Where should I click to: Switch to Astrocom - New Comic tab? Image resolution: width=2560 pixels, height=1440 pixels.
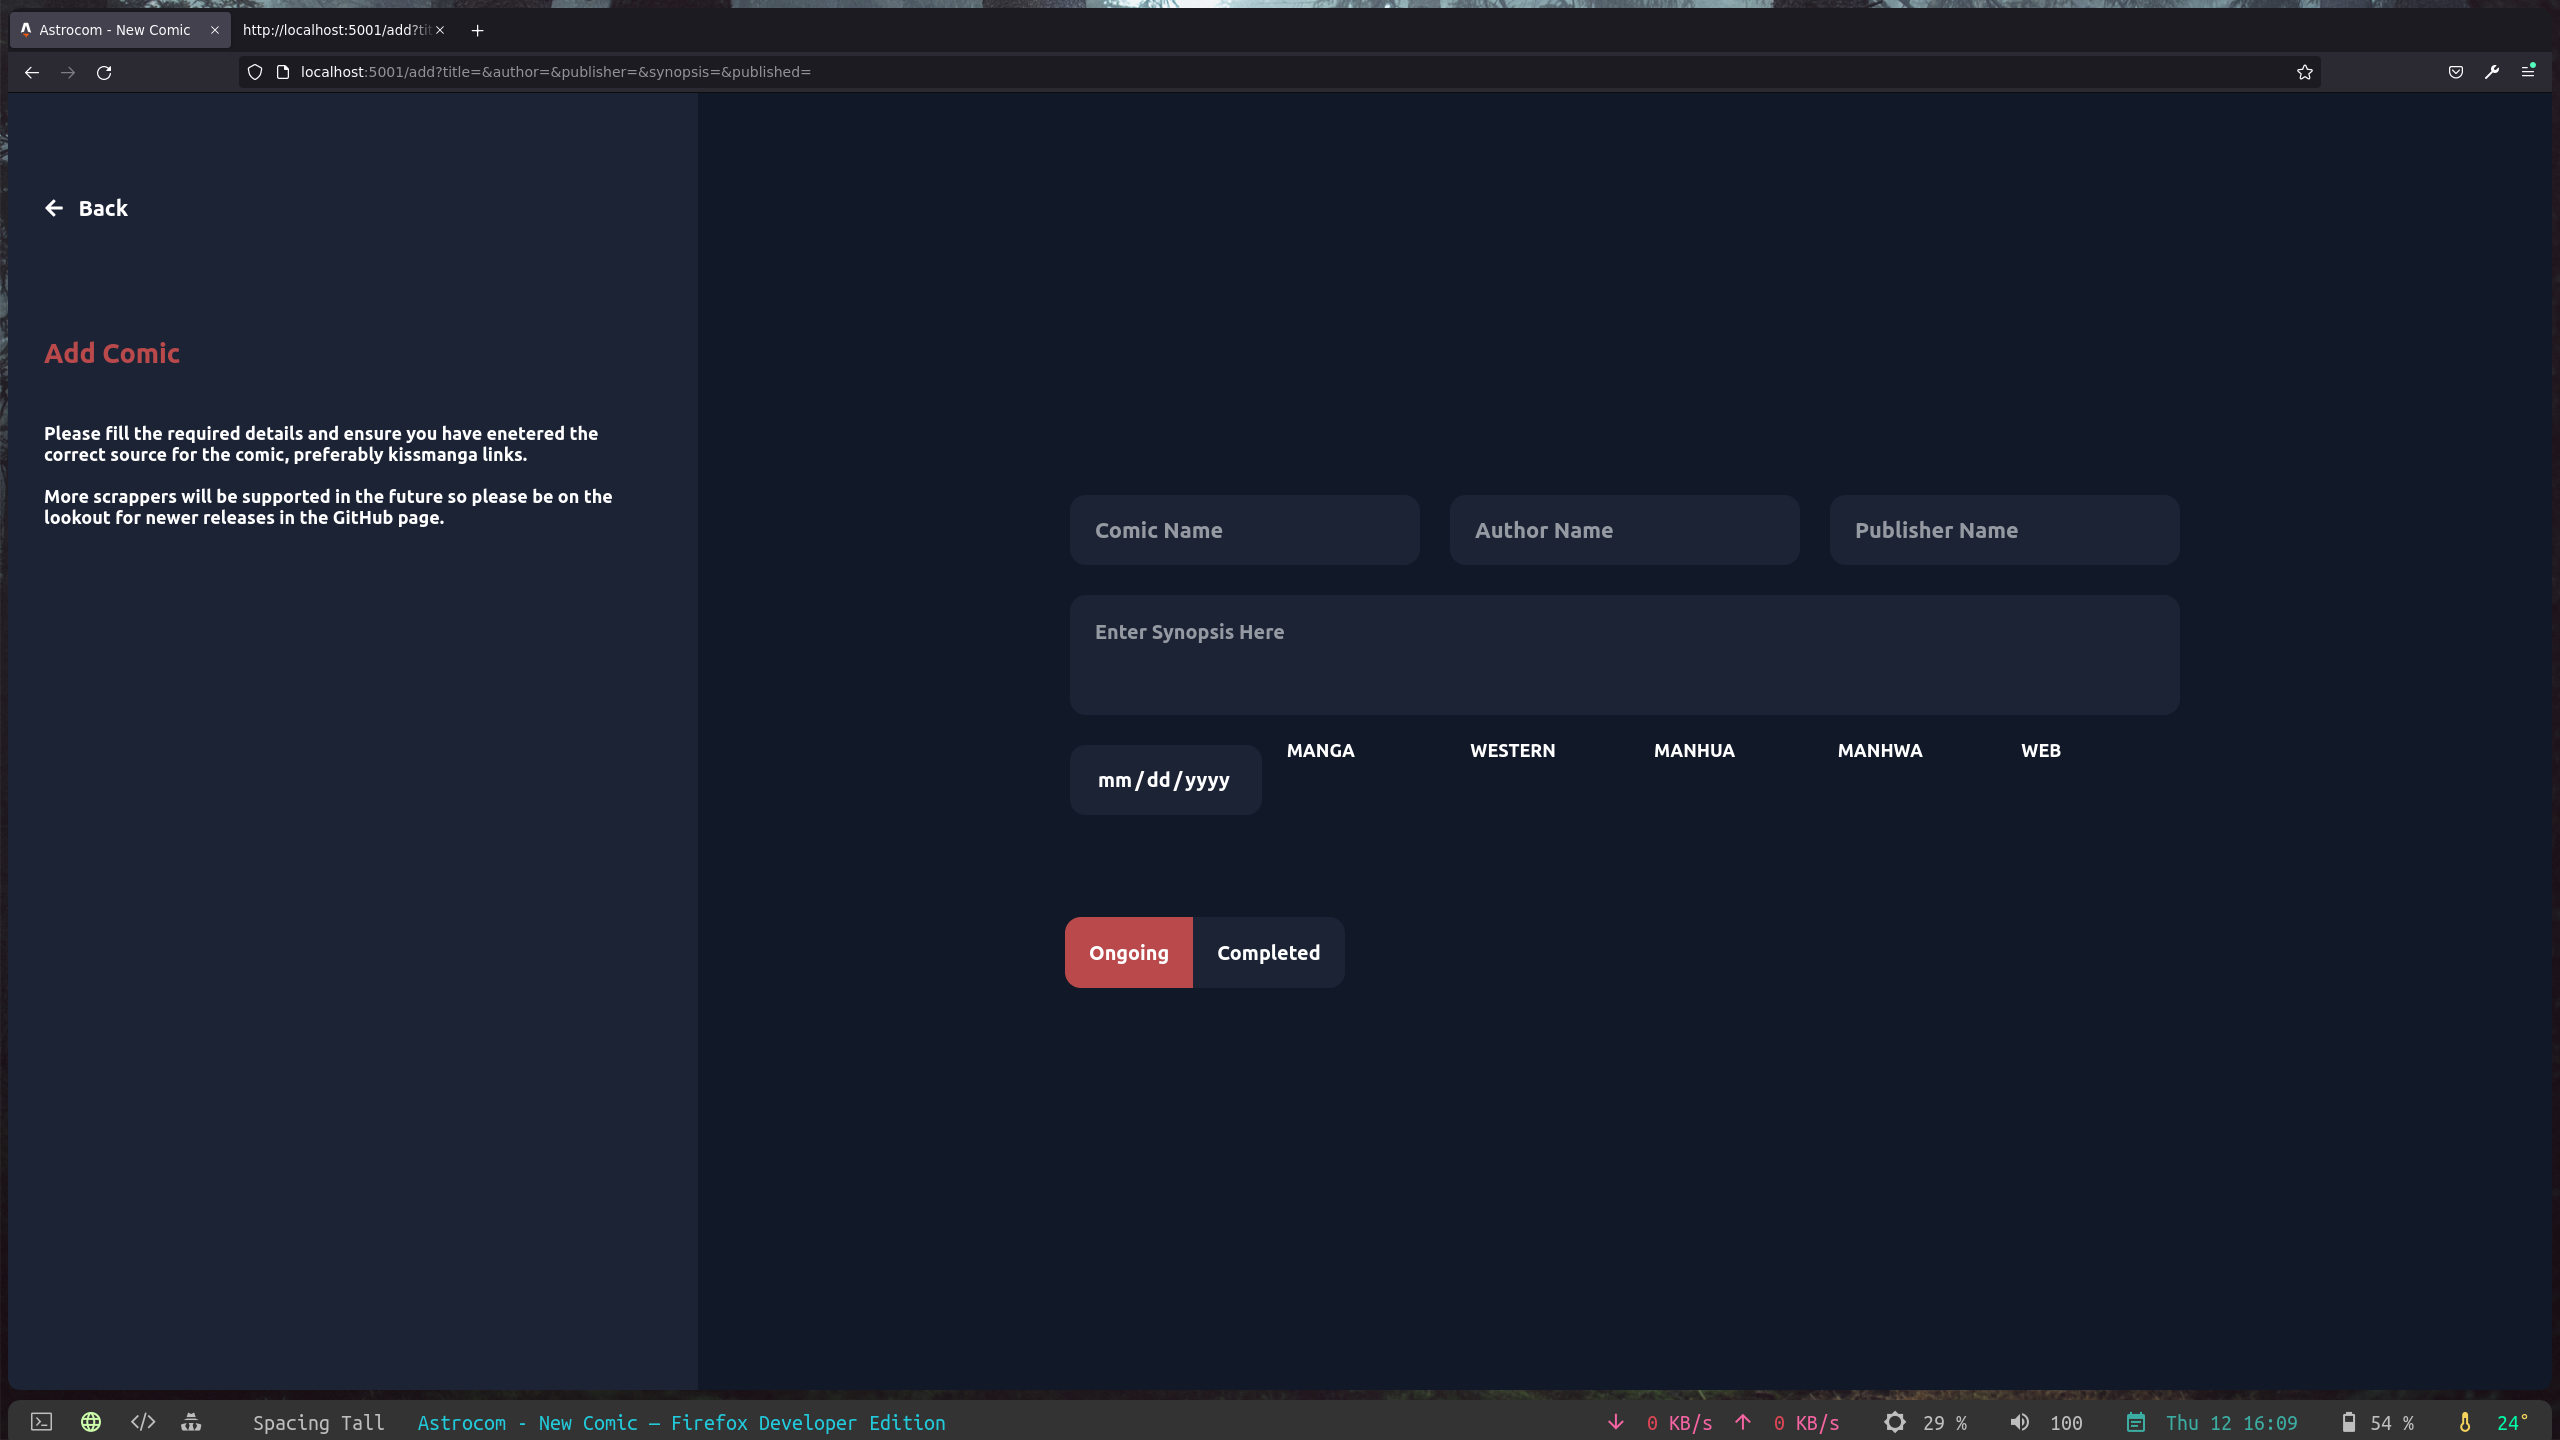[120, 30]
